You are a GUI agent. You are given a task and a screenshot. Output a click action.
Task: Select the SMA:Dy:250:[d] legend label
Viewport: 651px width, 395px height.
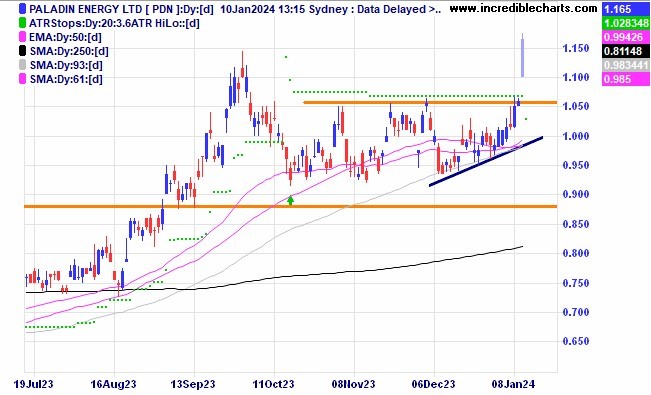69,52
